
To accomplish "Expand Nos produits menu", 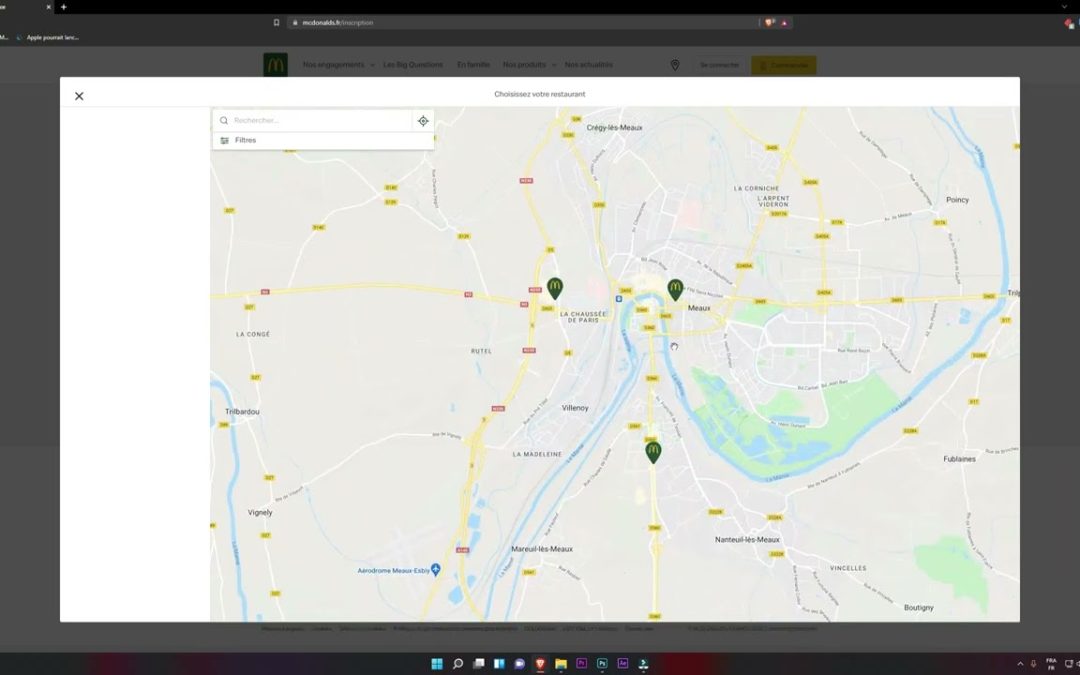I will point(529,65).
